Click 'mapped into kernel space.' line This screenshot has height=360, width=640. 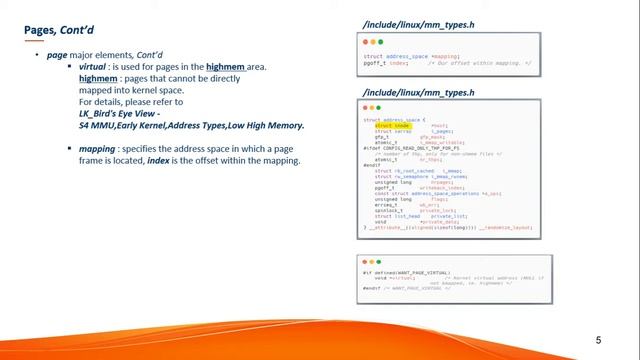click(x=131, y=90)
